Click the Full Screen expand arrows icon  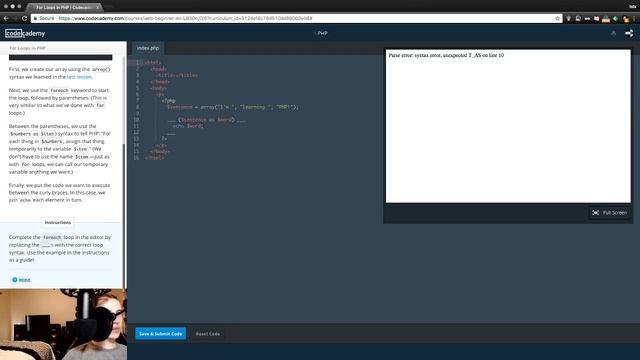(x=596, y=213)
